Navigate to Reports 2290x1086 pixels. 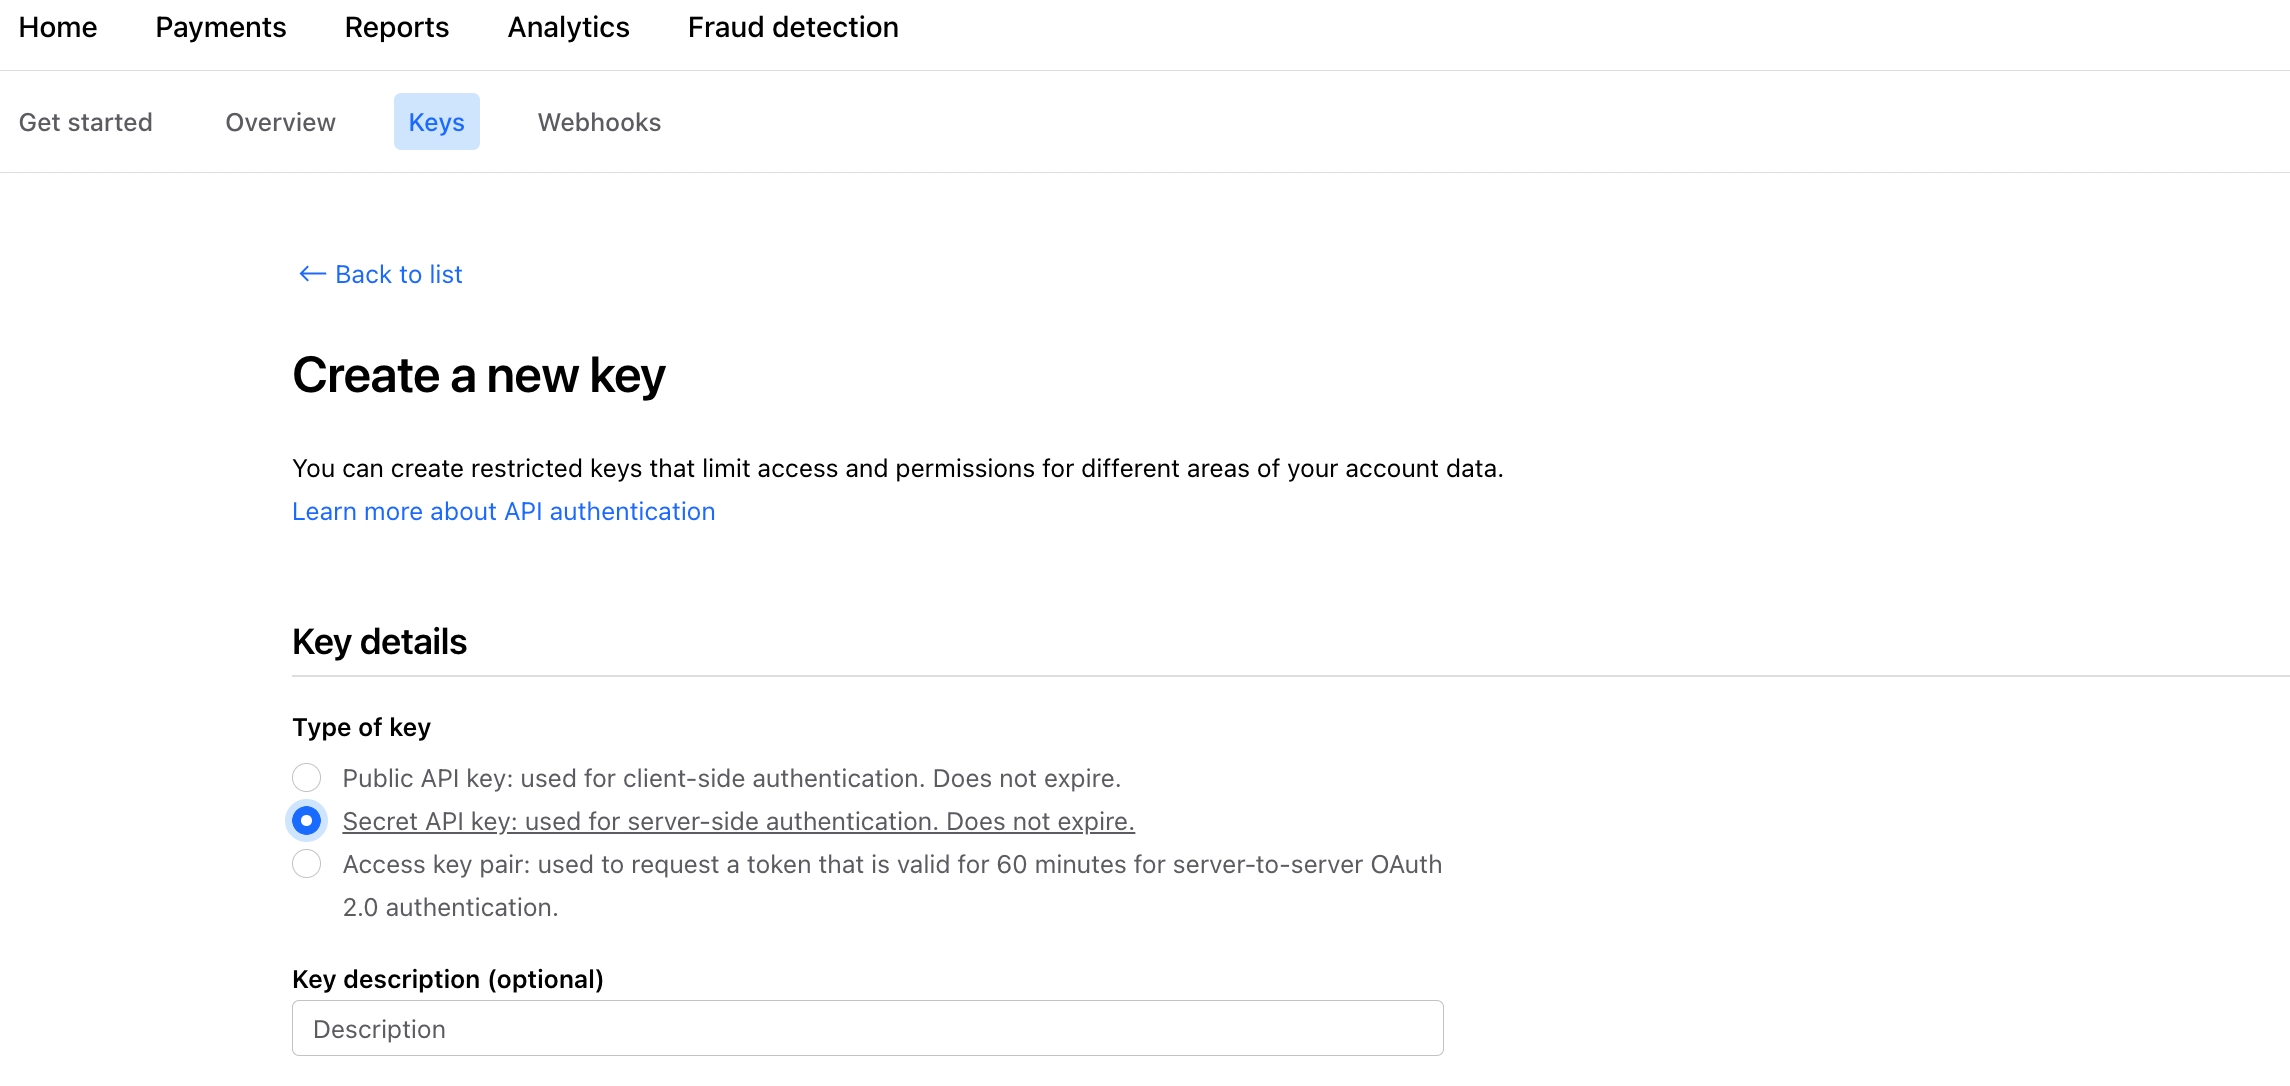(x=397, y=27)
